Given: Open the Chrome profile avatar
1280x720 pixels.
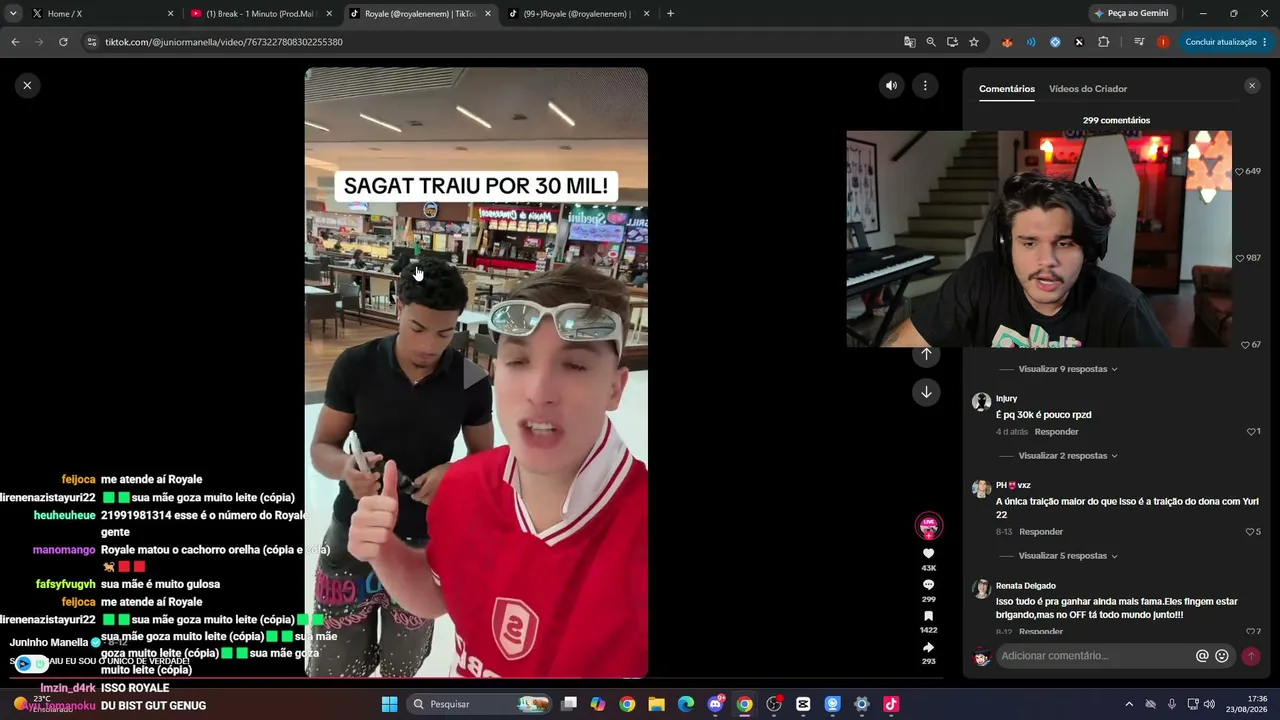Looking at the screenshot, I should [x=1163, y=42].
